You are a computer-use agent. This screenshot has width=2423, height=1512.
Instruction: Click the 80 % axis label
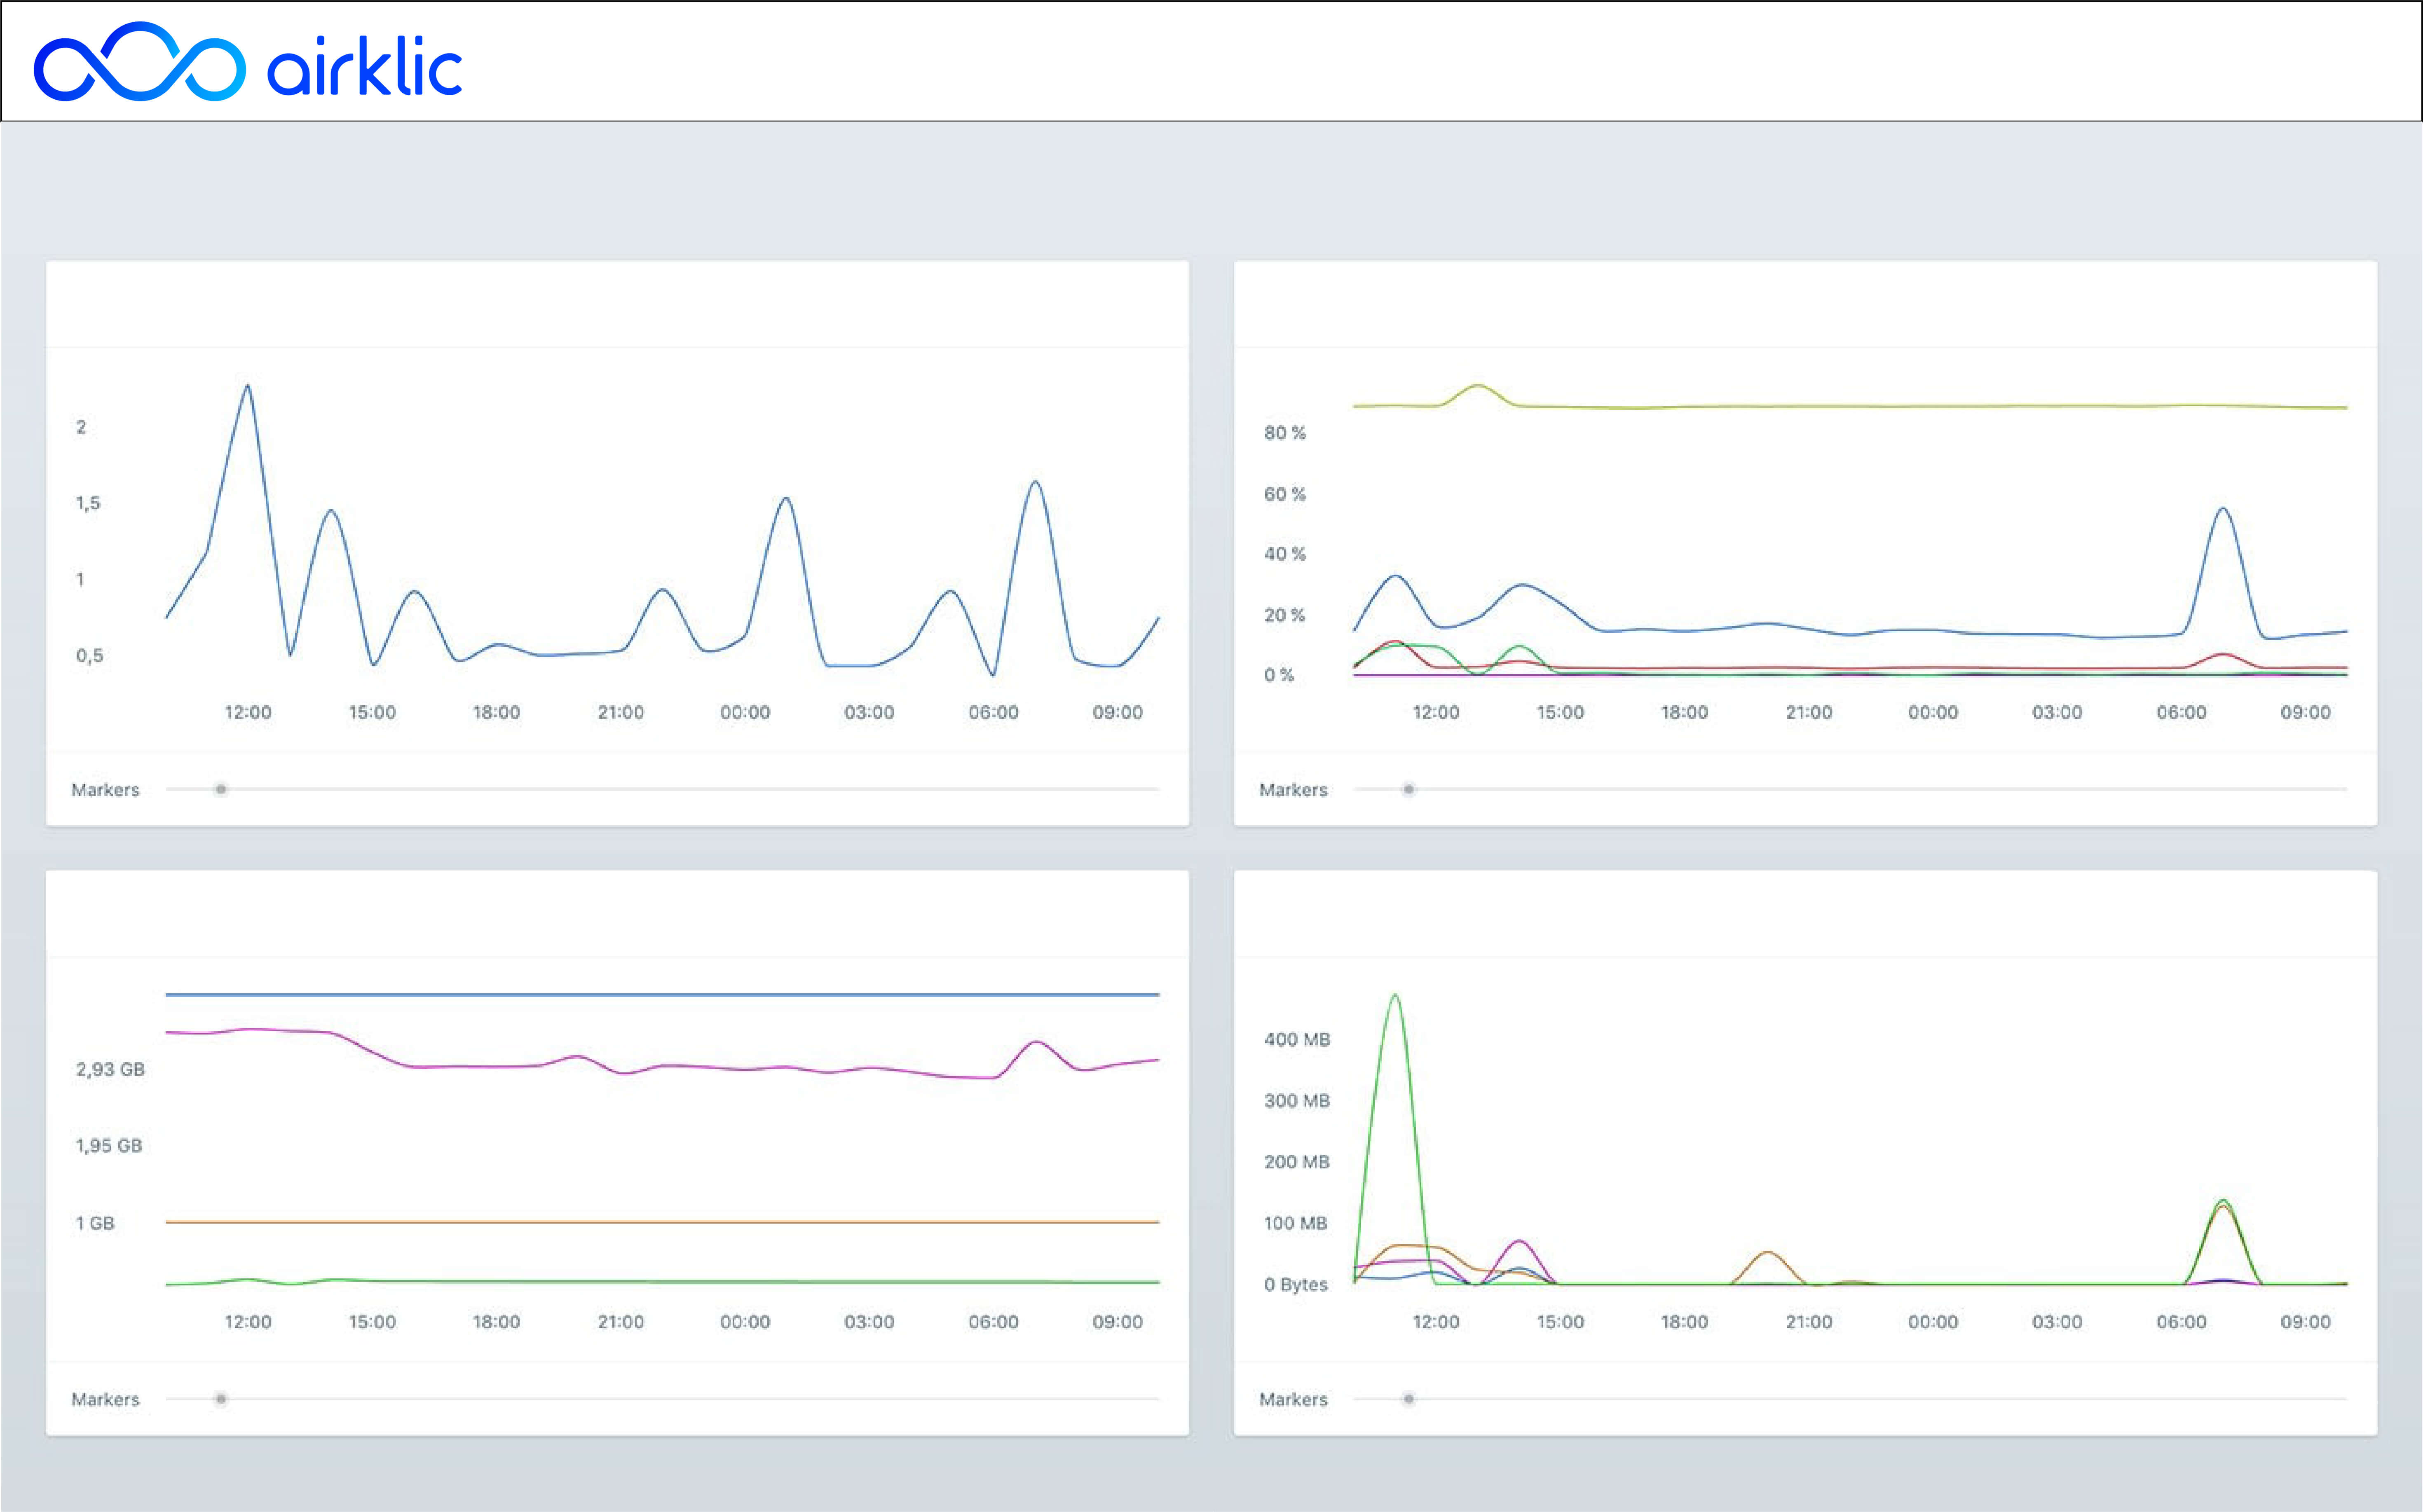[1284, 432]
